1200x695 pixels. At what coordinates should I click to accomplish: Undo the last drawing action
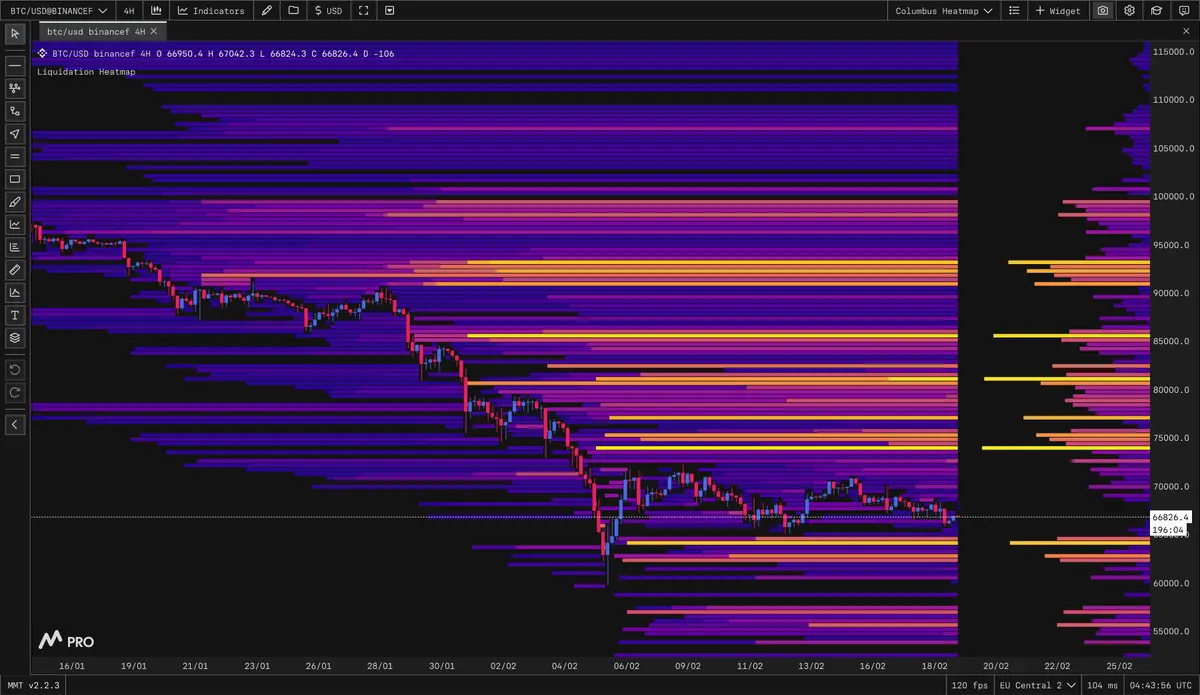tap(15, 369)
